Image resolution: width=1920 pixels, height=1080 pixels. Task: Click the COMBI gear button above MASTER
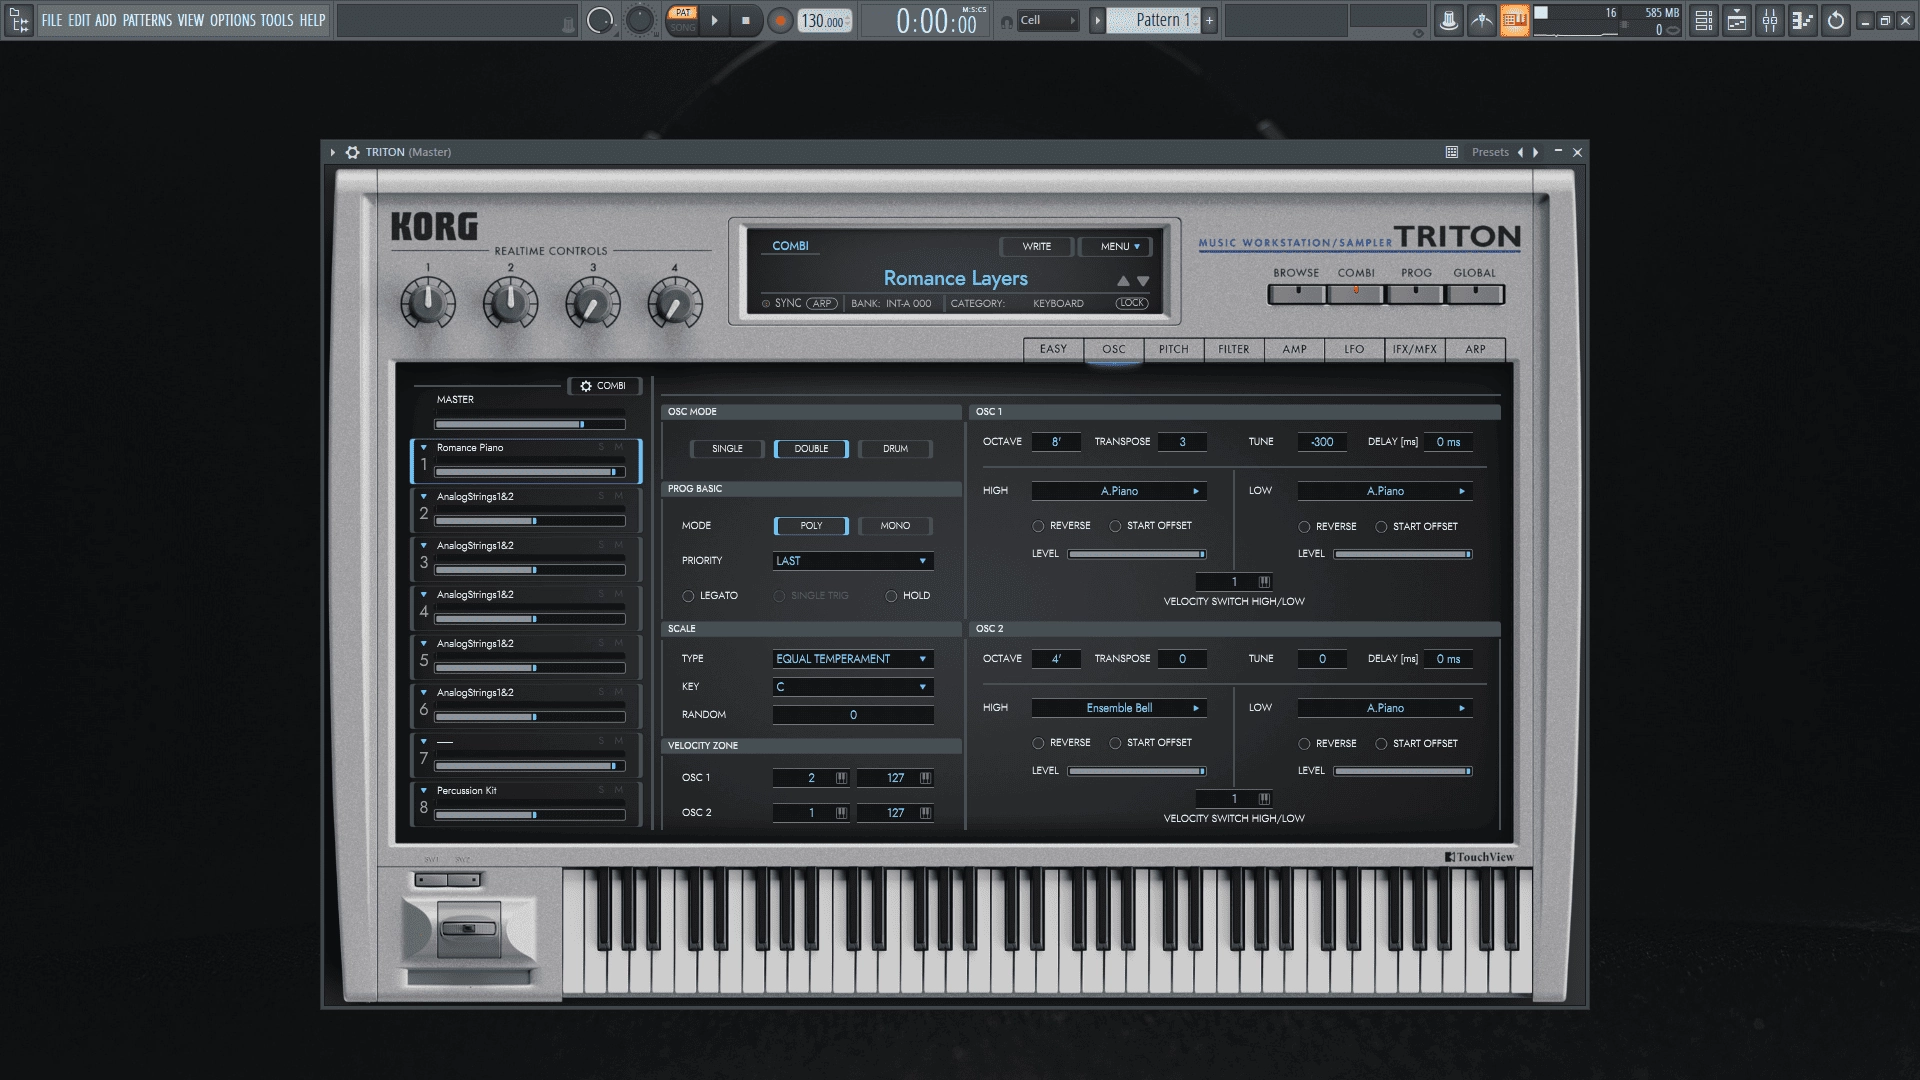point(603,386)
